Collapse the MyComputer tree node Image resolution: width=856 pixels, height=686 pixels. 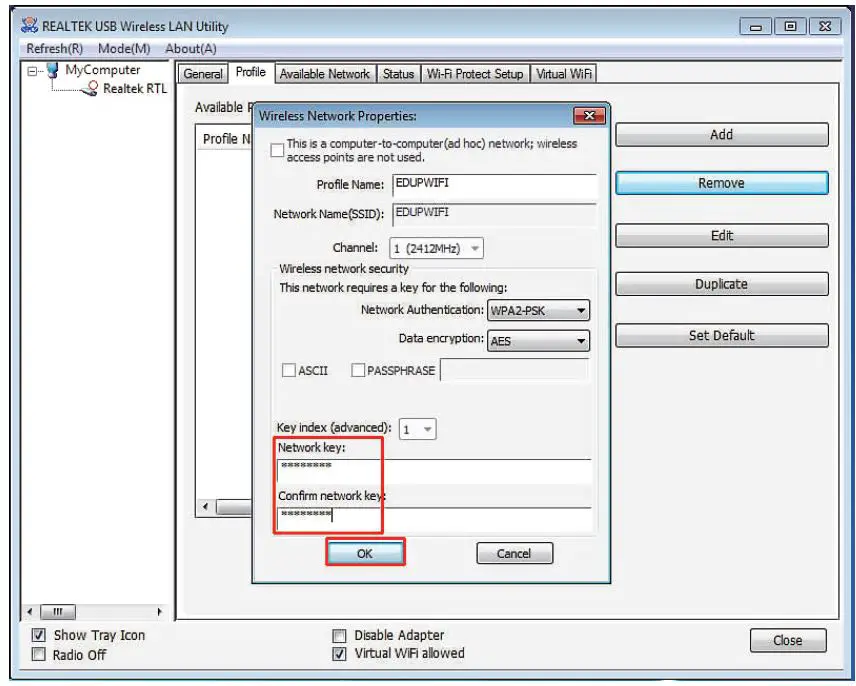pos(33,71)
